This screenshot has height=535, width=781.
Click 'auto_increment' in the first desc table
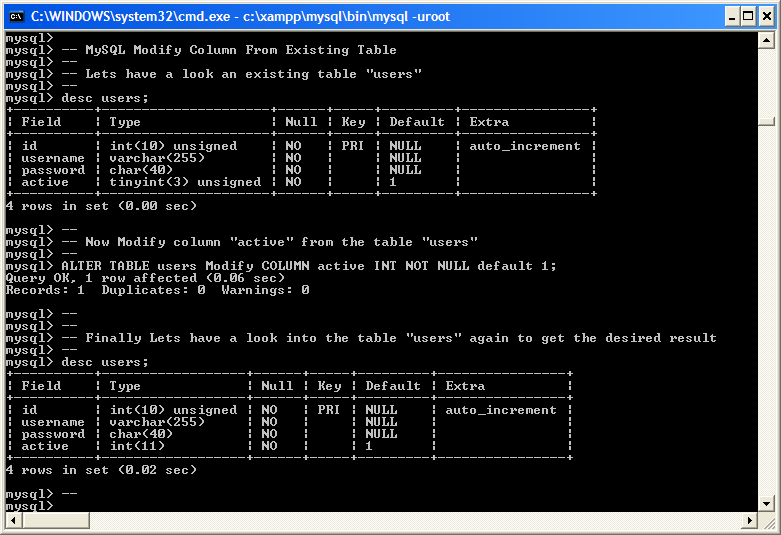coord(525,146)
